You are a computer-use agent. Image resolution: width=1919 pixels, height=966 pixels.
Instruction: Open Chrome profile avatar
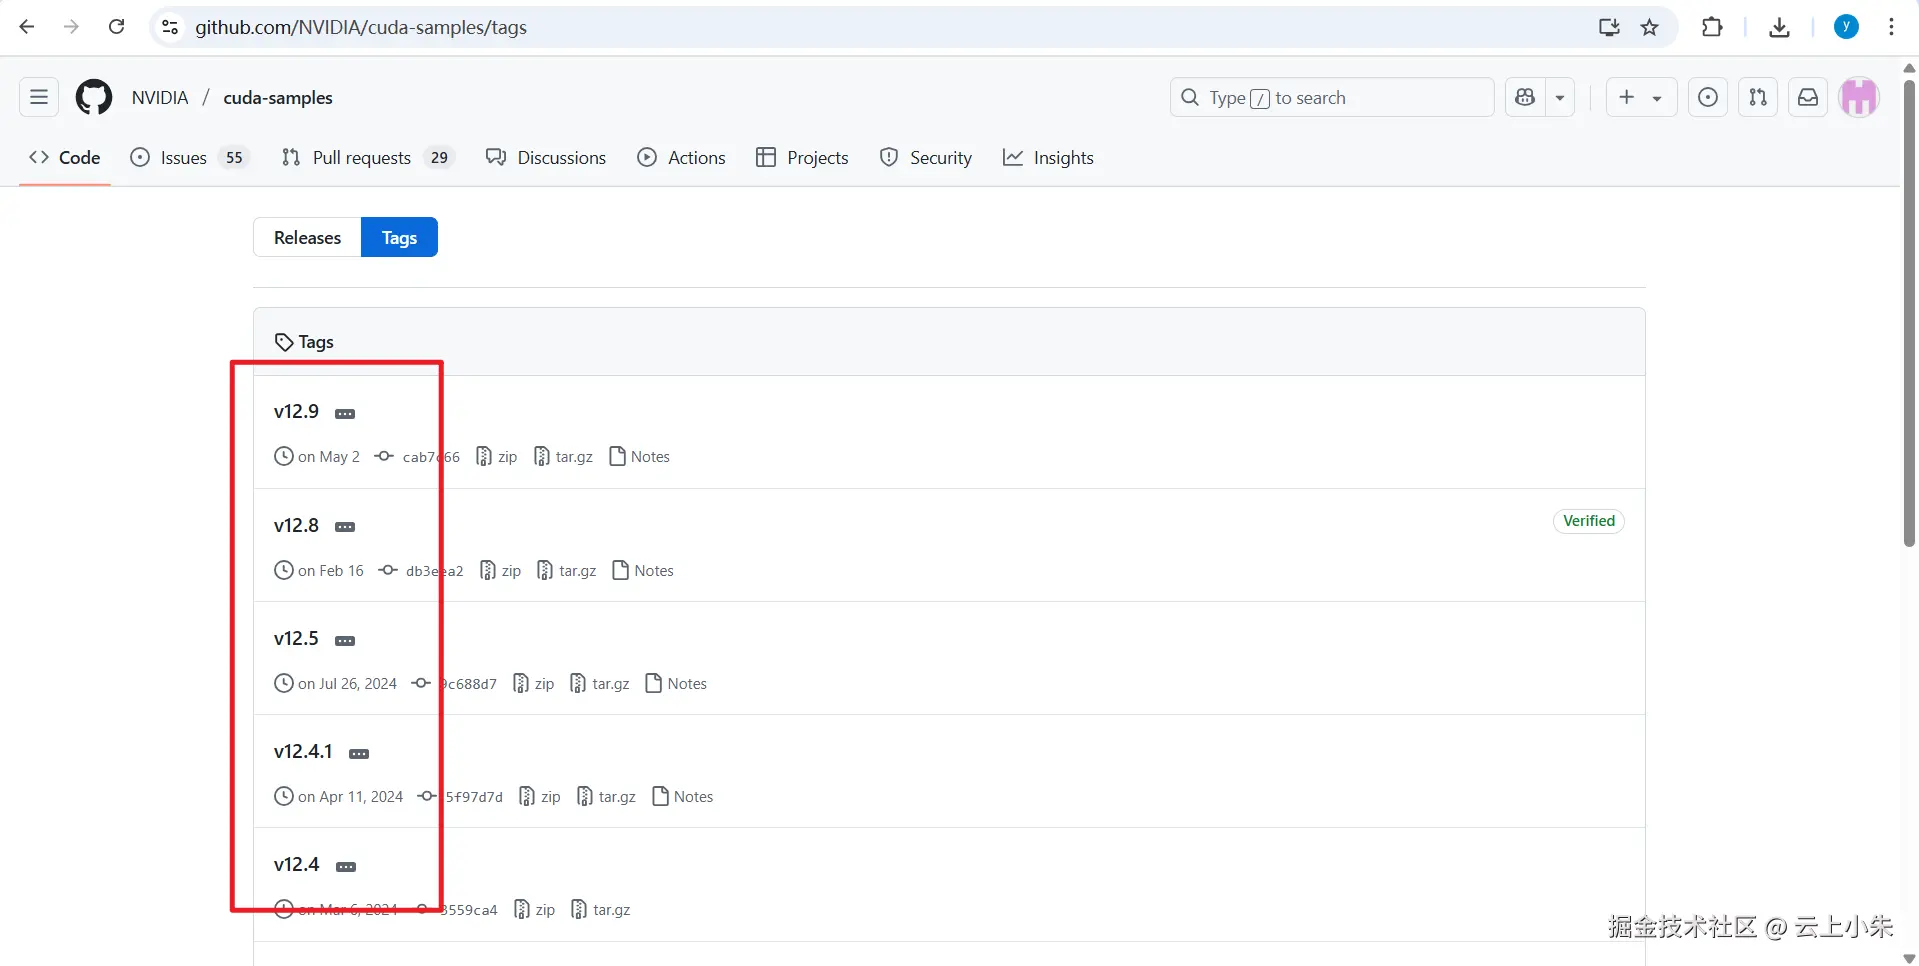click(x=1846, y=27)
